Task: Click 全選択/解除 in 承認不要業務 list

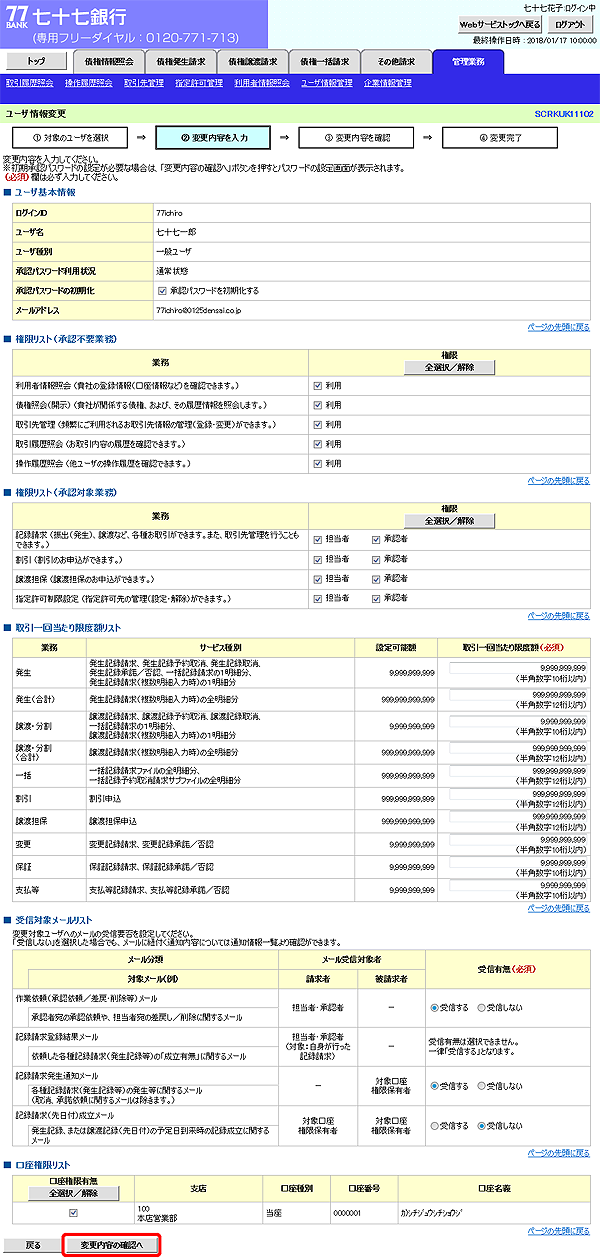Action: (449, 367)
